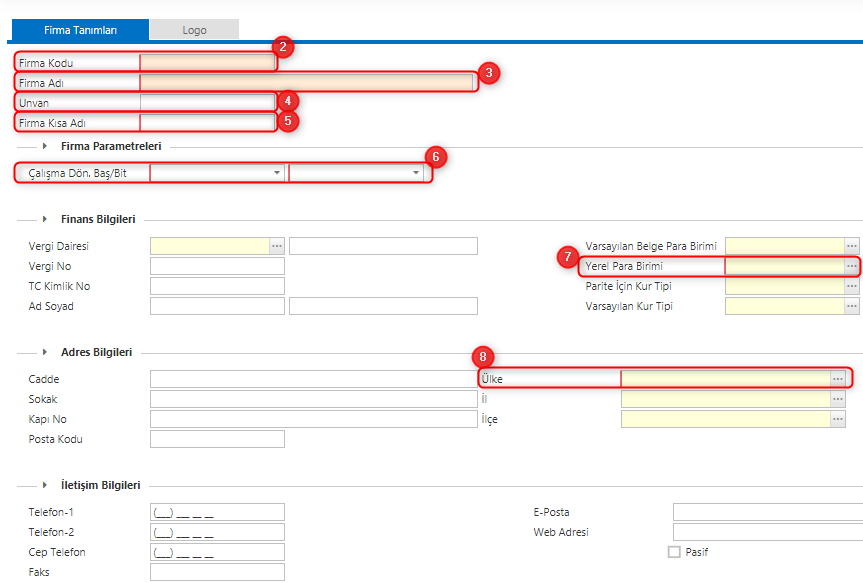Open the Çalışma Dön. Bit dropdown
This screenshot has height=583, width=863.
(x=417, y=172)
